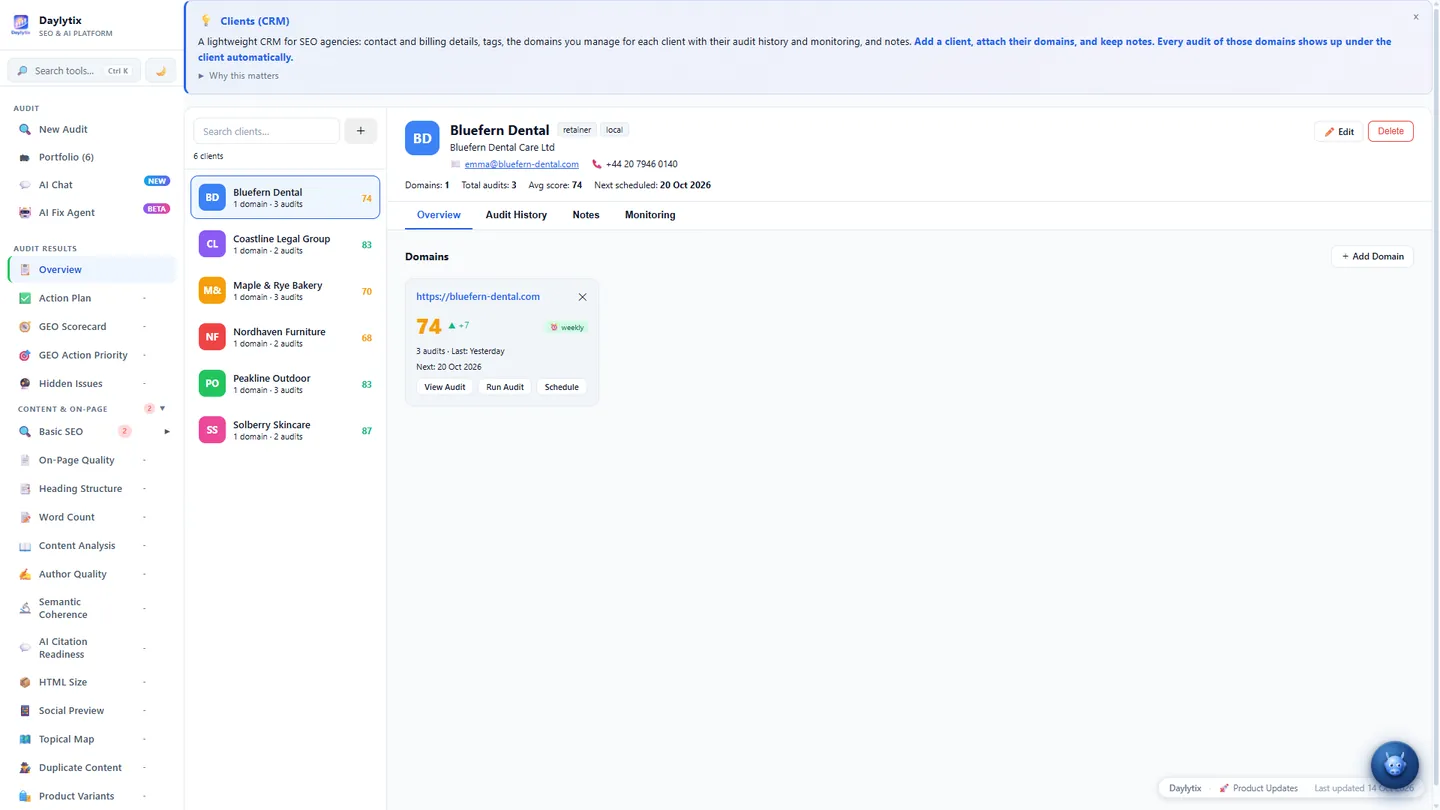Screen dimensions: 1440x810
Task: Click the Daylytix logo icon
Action: click(20, 26)
